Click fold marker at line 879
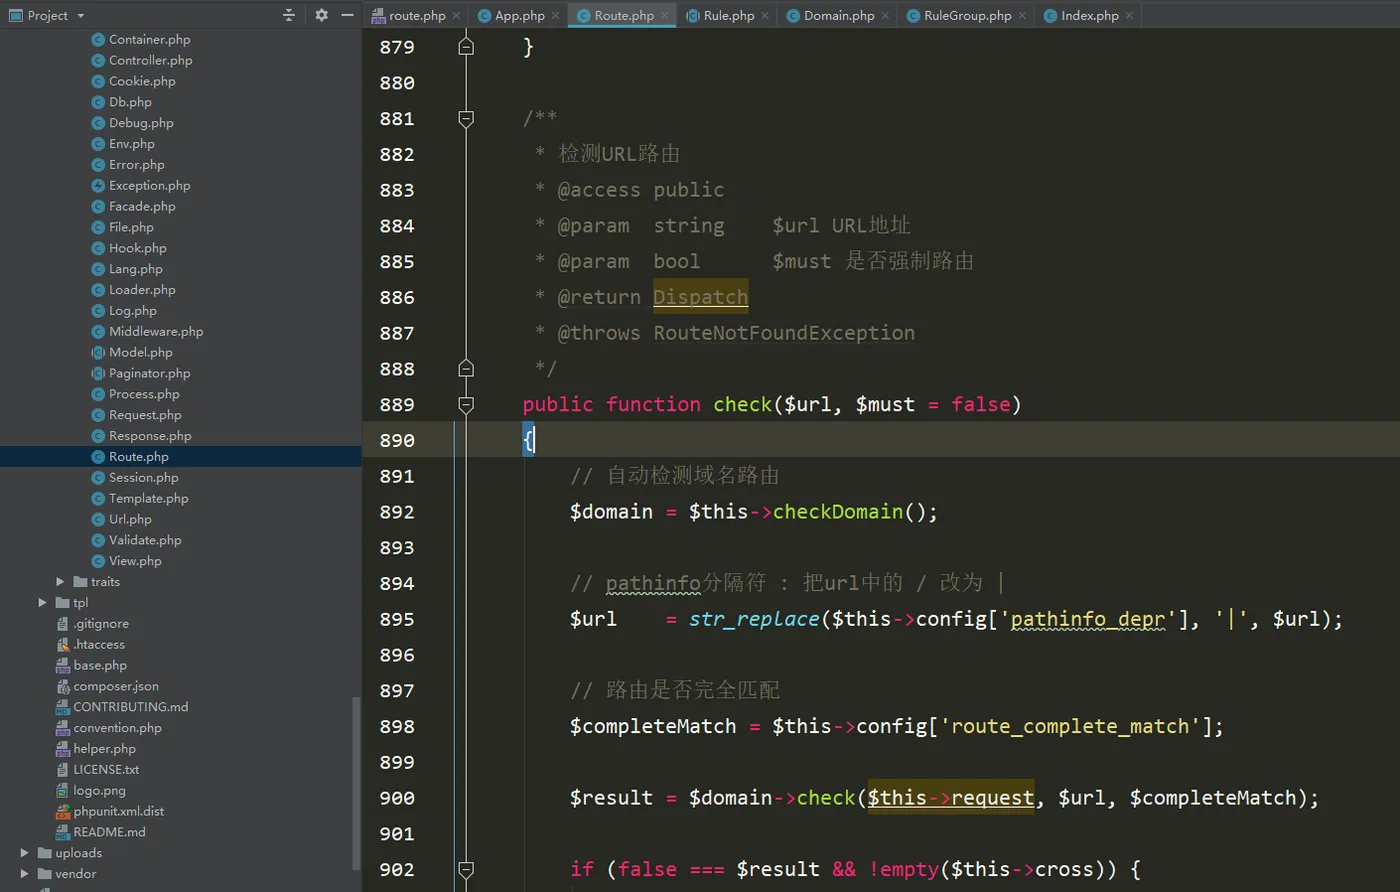This screenshot has width=1400, height=892. click(465, 46)
